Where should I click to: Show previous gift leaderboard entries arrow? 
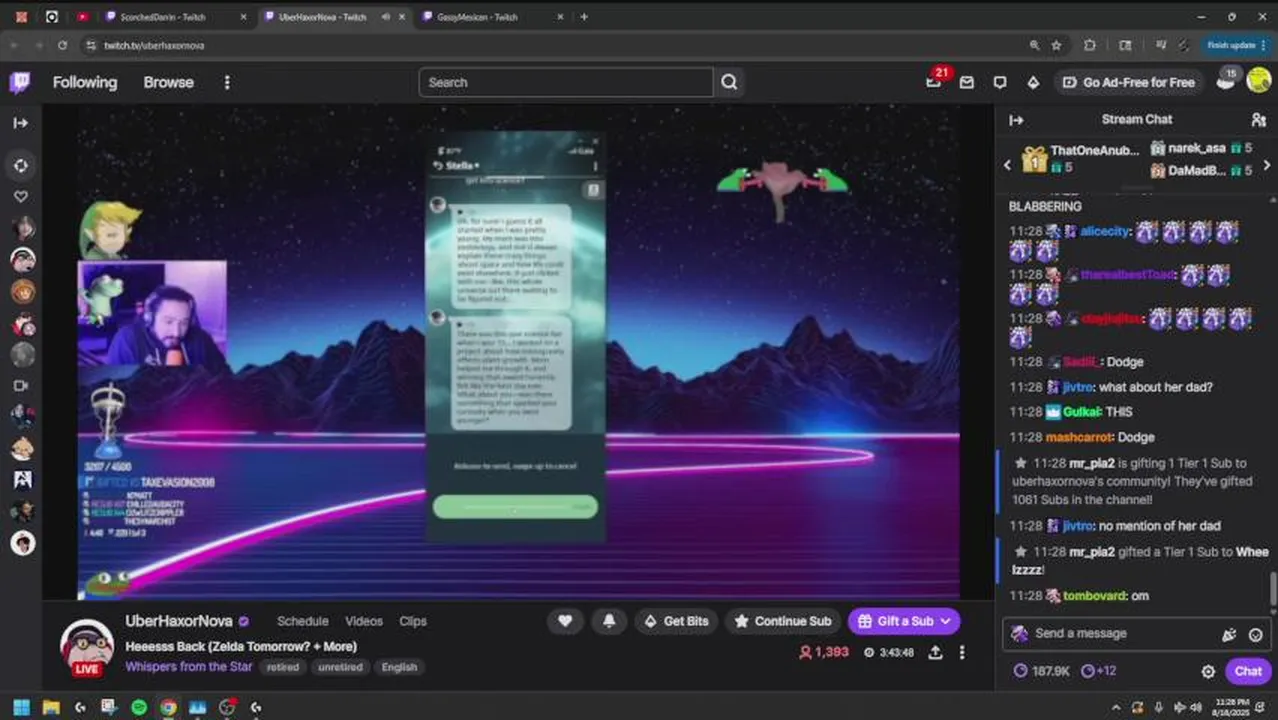1007,165
